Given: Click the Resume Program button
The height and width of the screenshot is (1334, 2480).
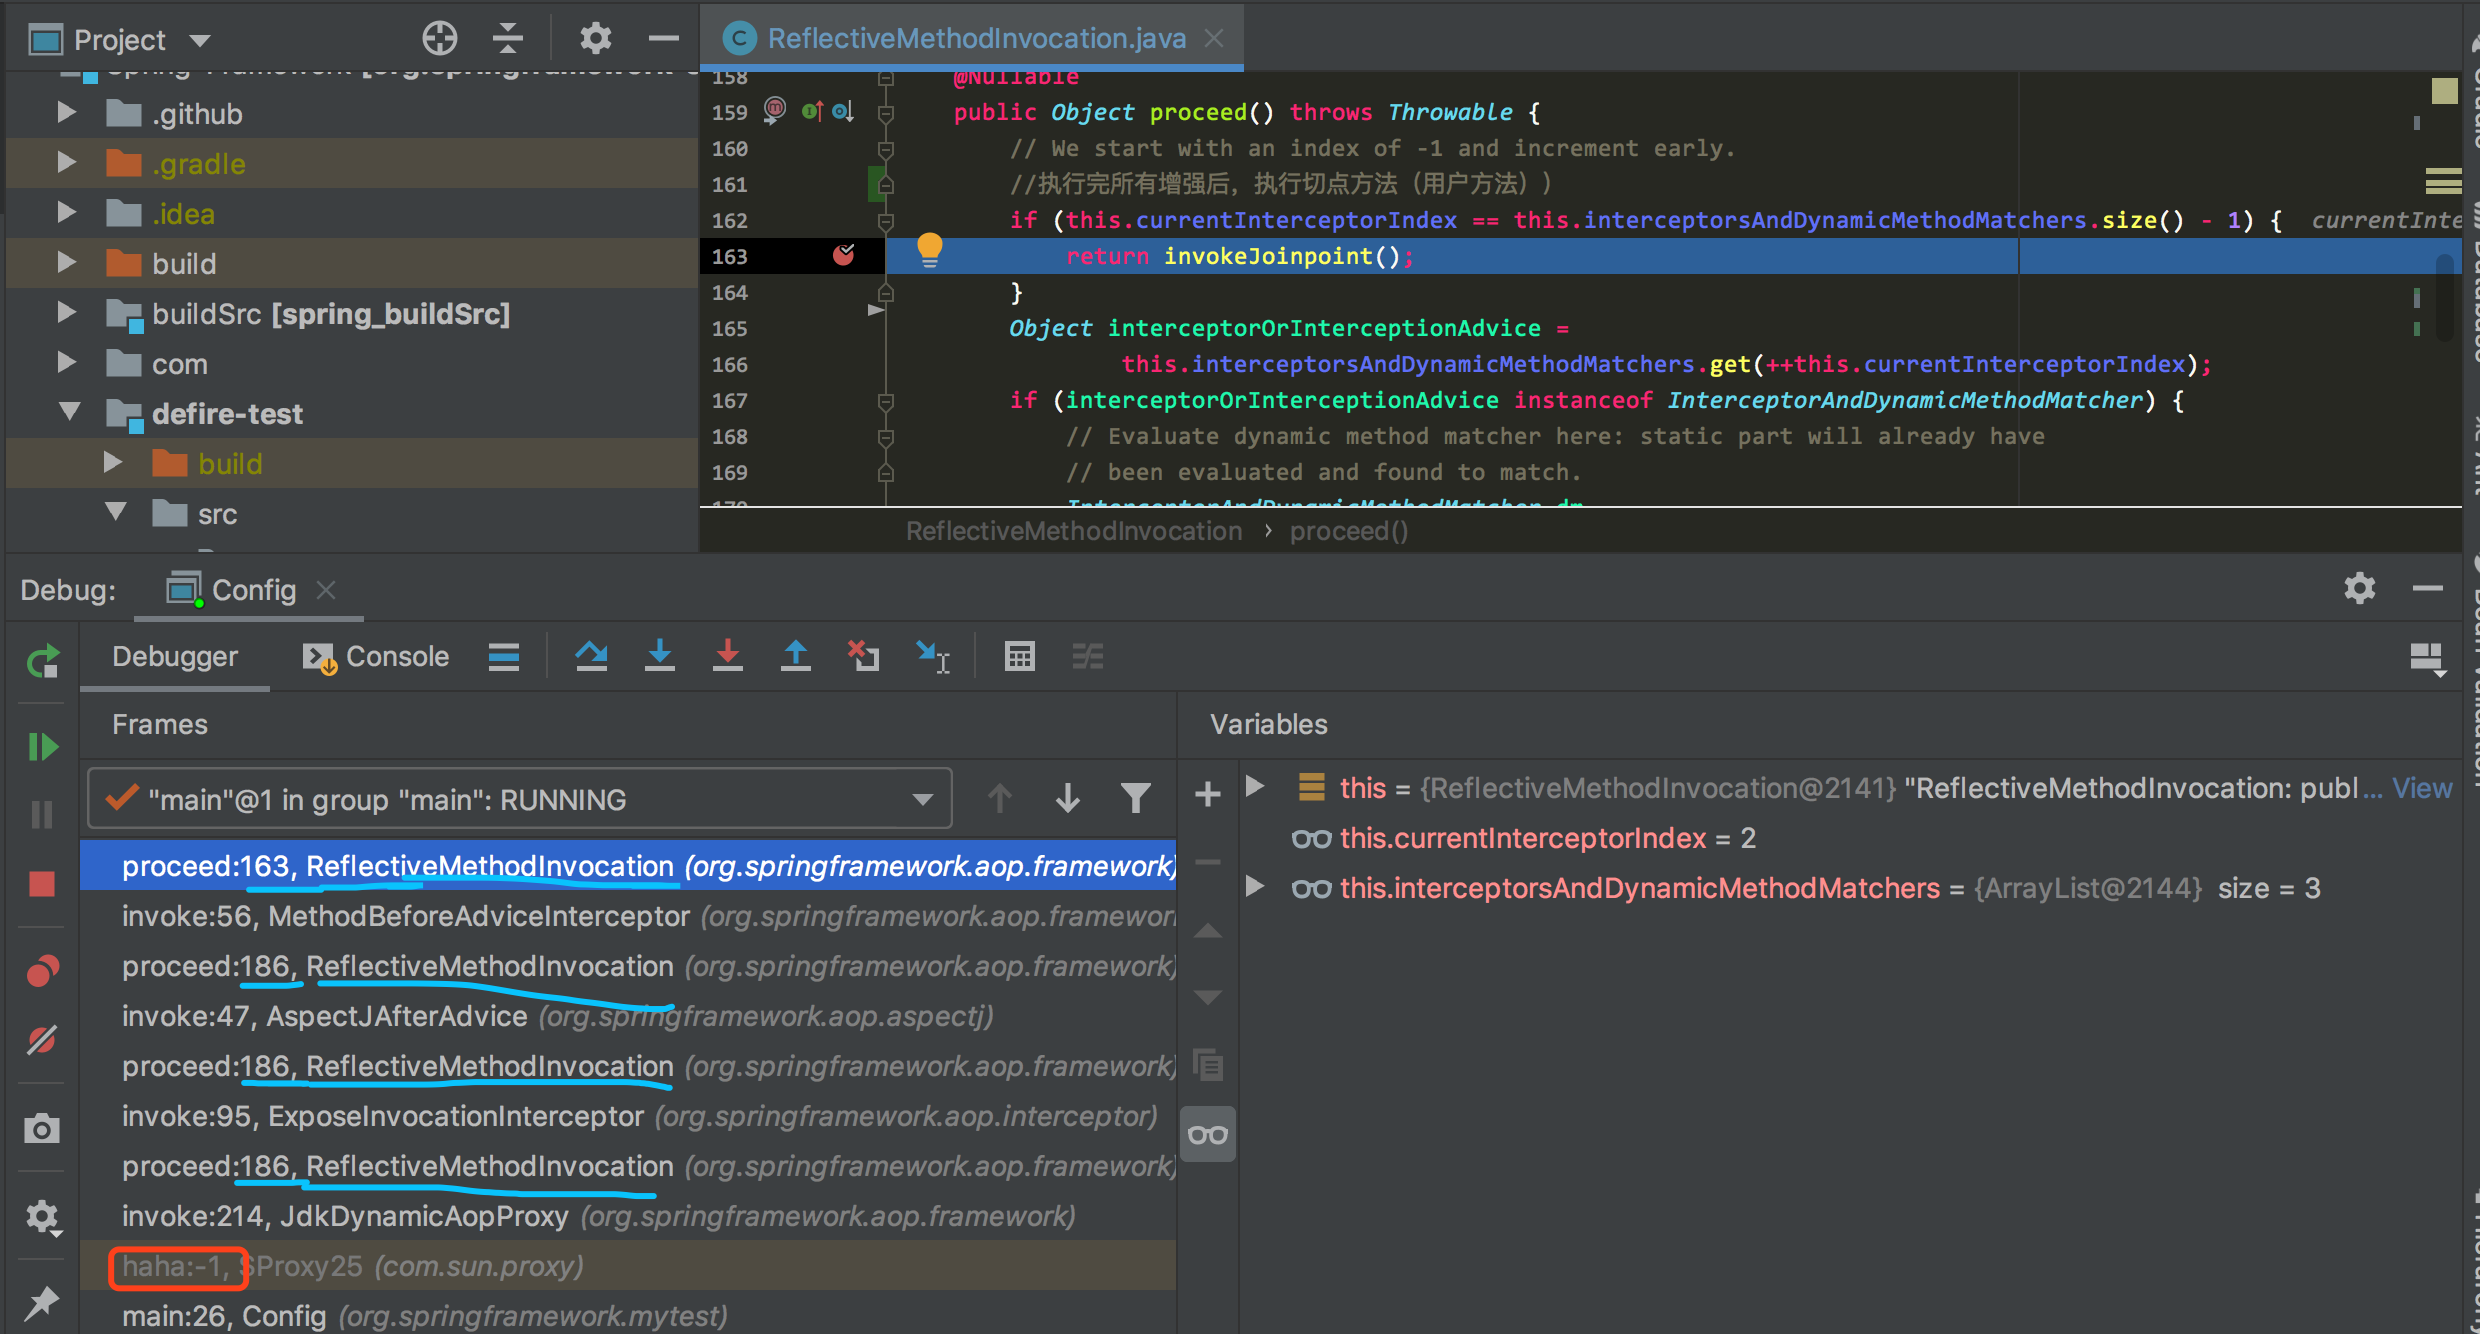Looking at the screenshot, I should tap(42, 746).
